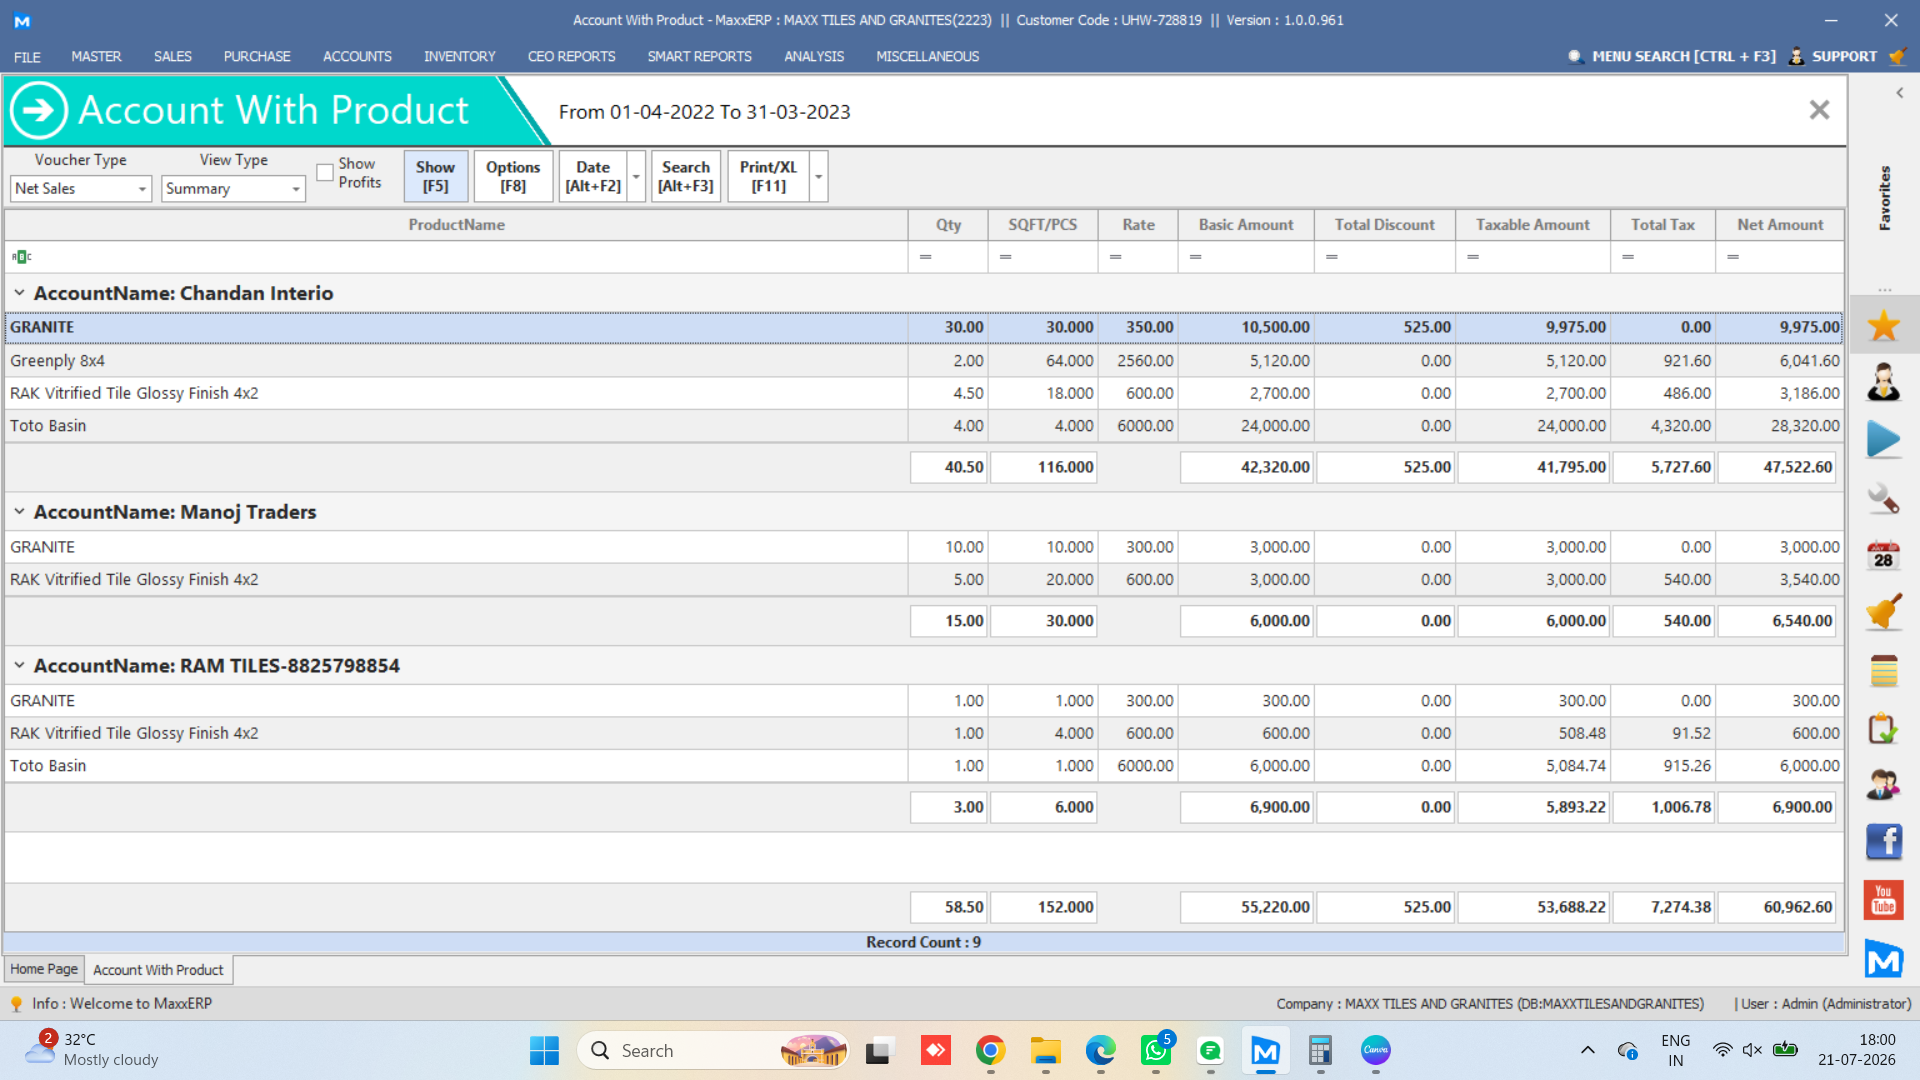The width and height of the screenshot is (1920, 1080).
Task: Click the Options [F8] button
Action: click(513, 176)
